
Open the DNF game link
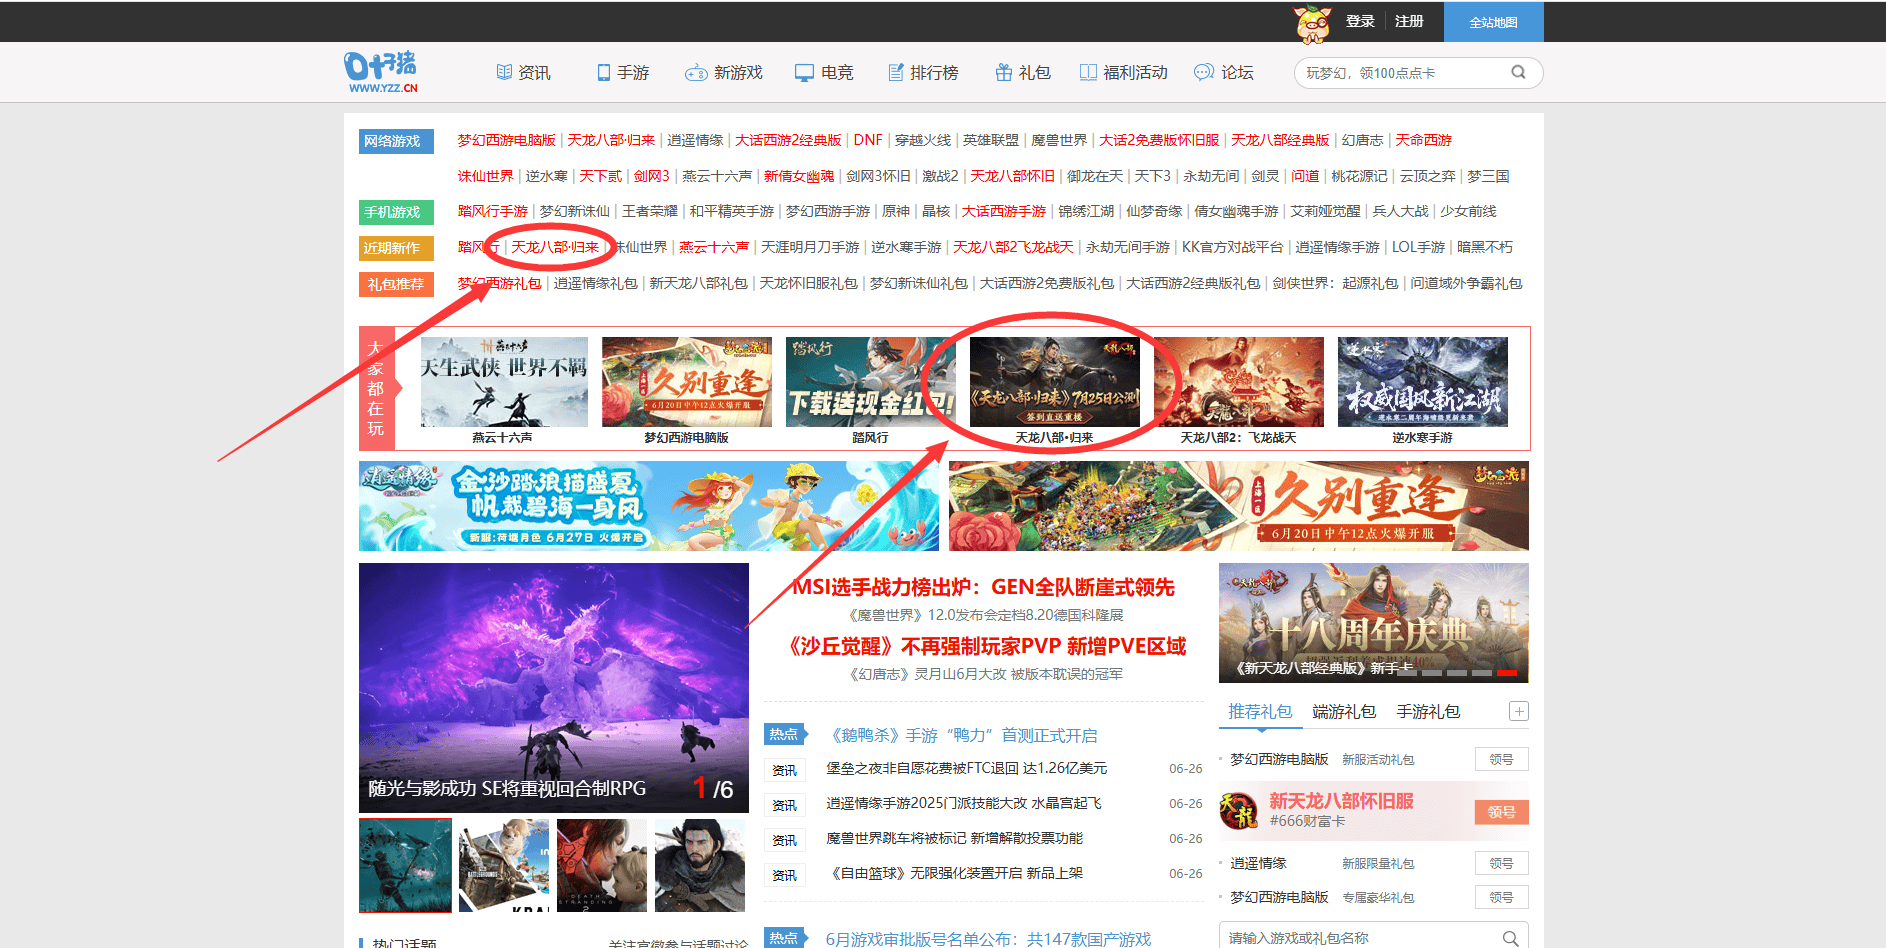(868, 140)
